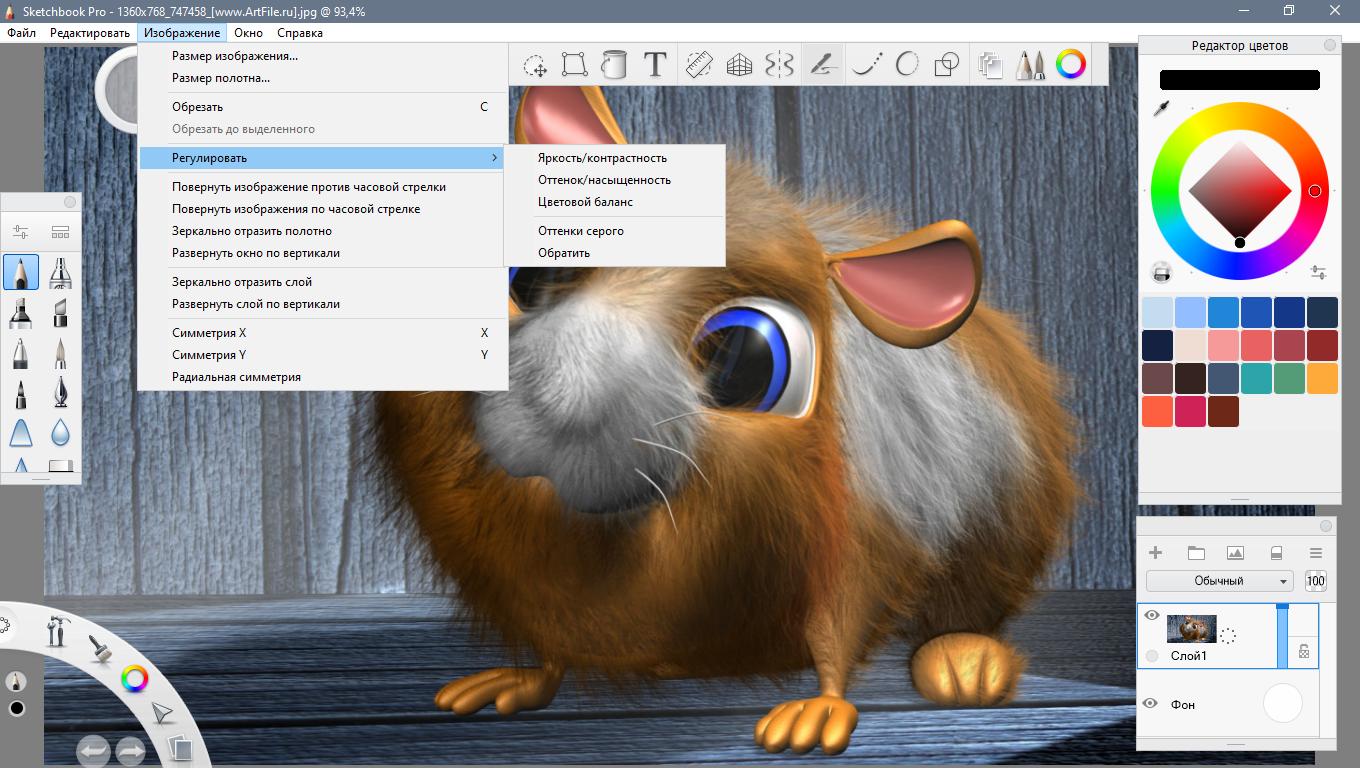Toggle visibility of Фон layer
Screen dimensions: 1360x768
1150,704
